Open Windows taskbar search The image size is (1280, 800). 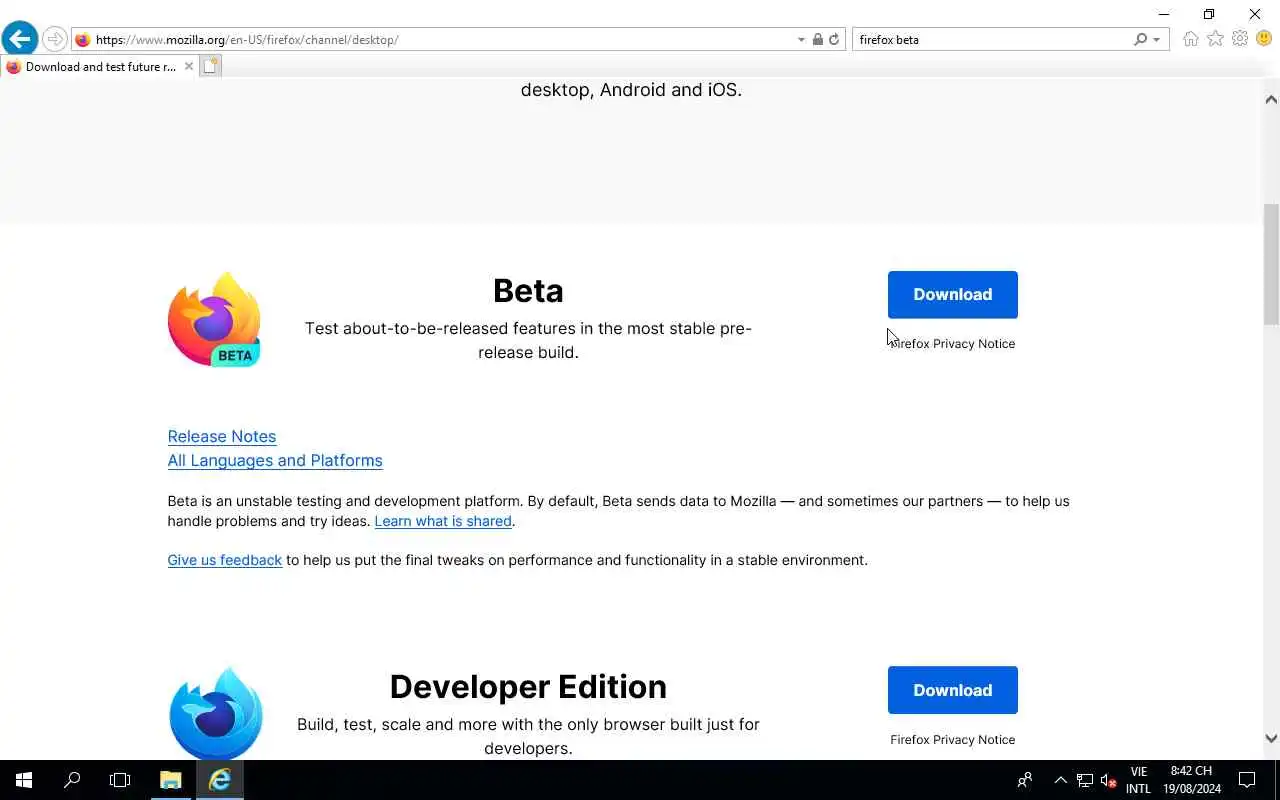tap(72, 780)
